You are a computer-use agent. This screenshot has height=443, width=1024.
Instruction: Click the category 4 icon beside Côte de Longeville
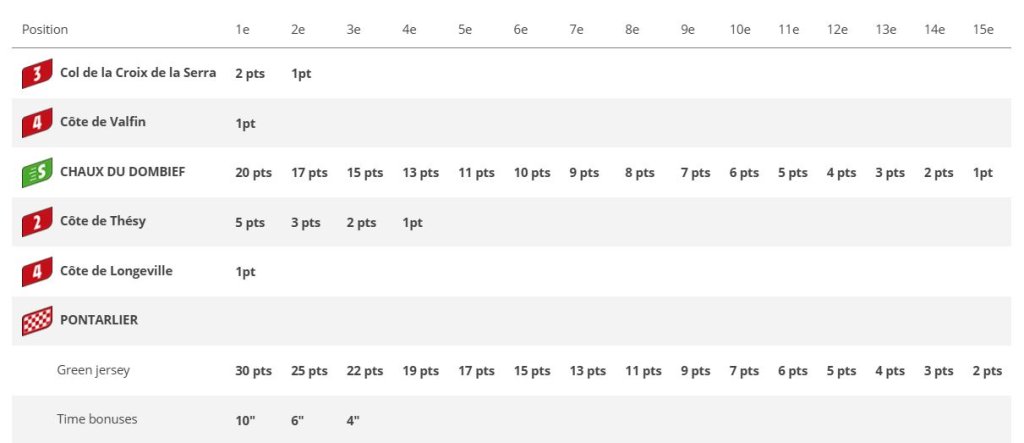[37, 272]
